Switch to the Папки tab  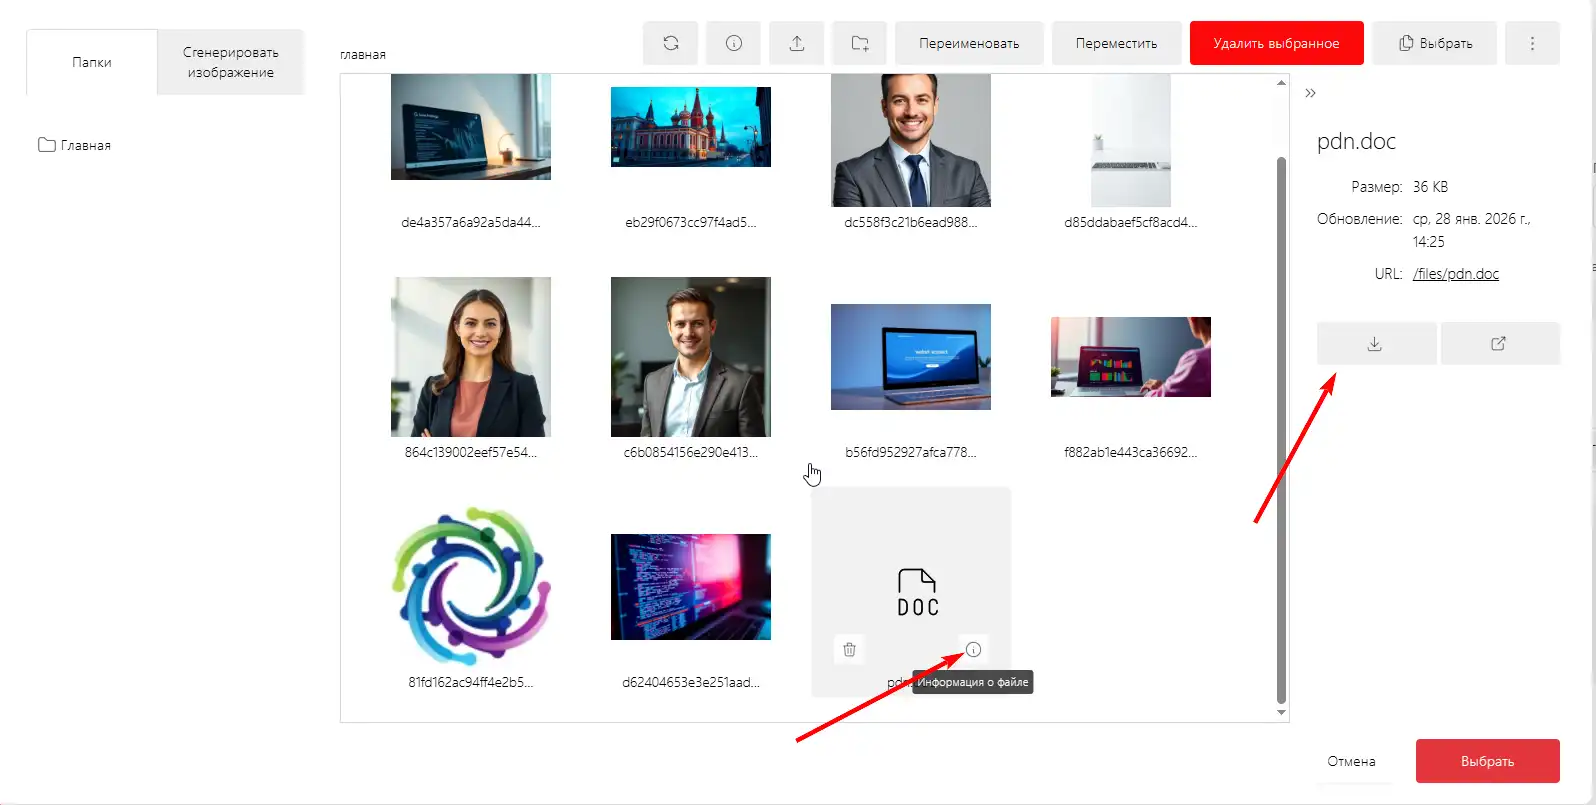click(x=92, y=62)
